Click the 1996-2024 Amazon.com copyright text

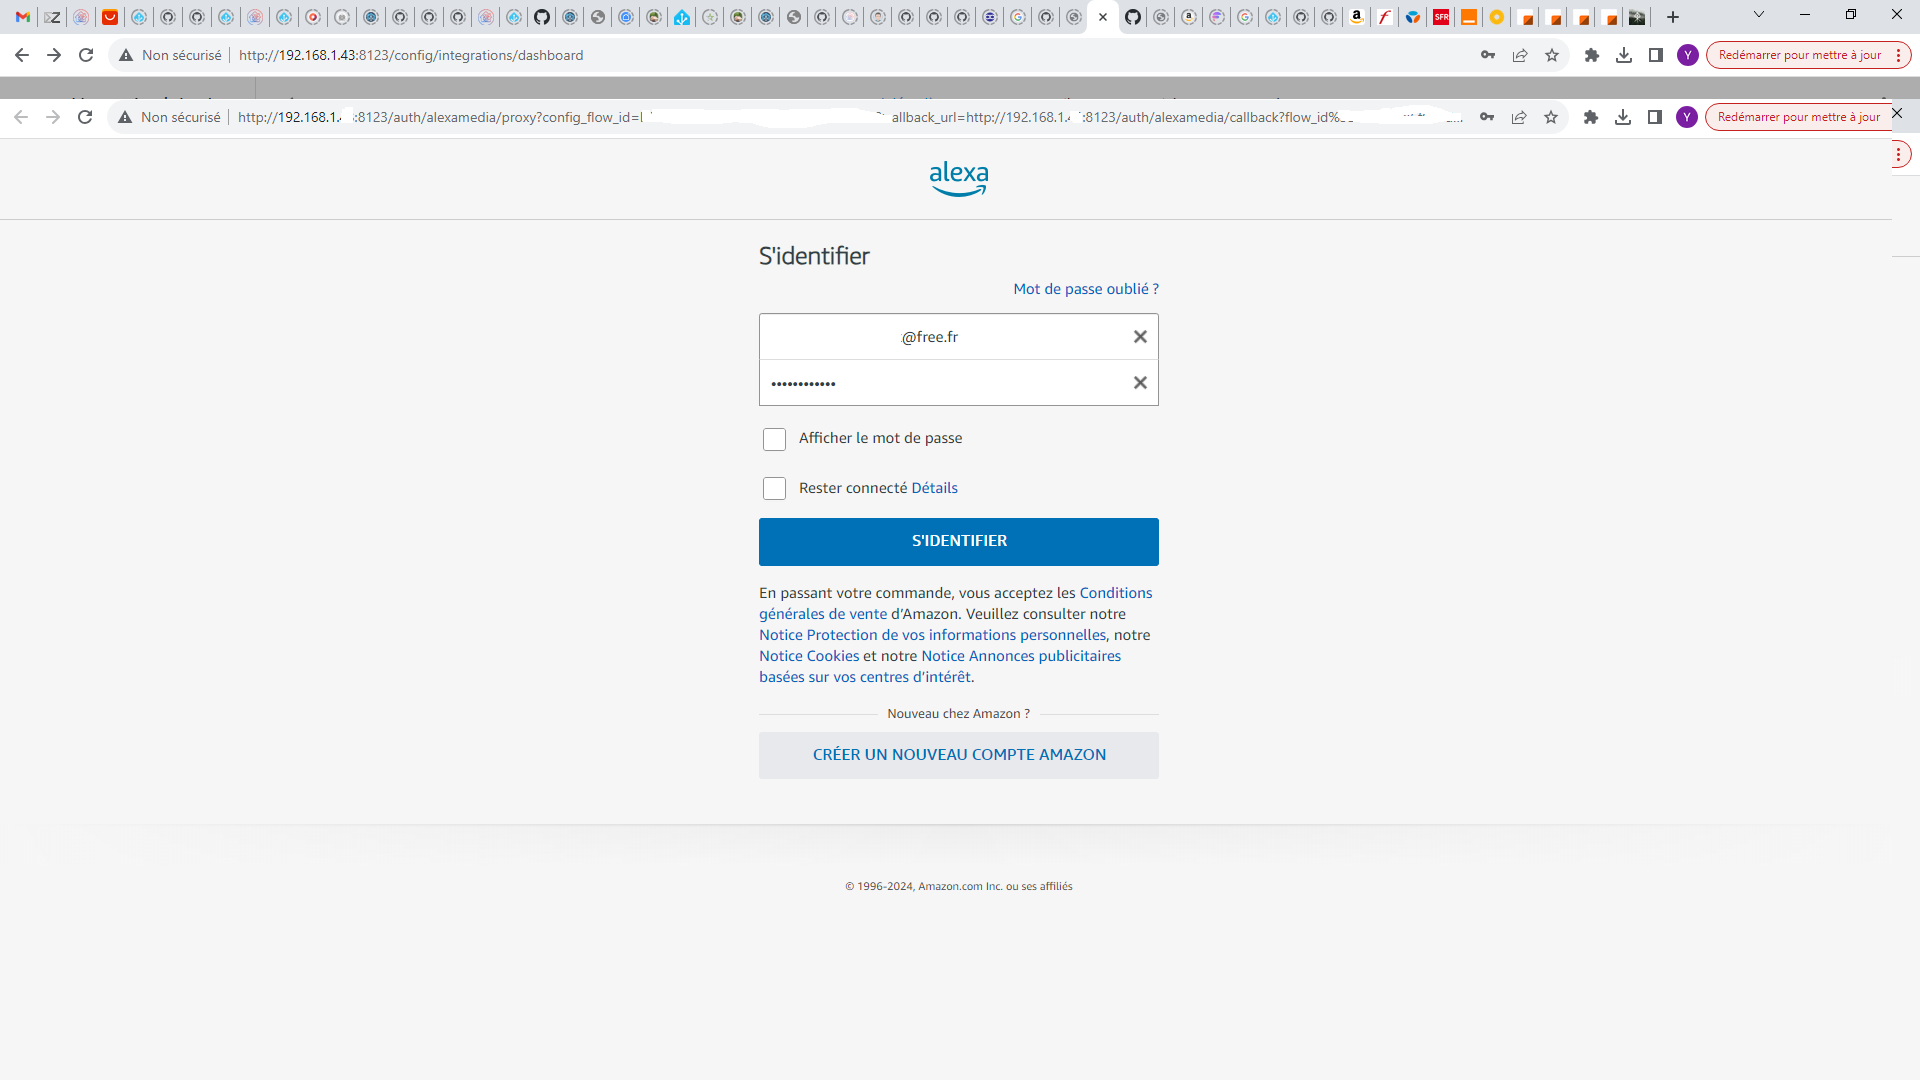958,887
